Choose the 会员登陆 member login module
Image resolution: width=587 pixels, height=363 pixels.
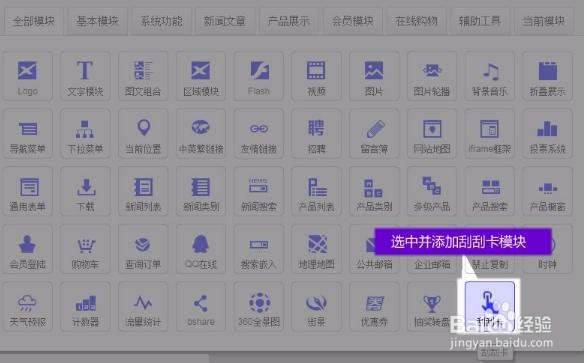pos(28,249)
